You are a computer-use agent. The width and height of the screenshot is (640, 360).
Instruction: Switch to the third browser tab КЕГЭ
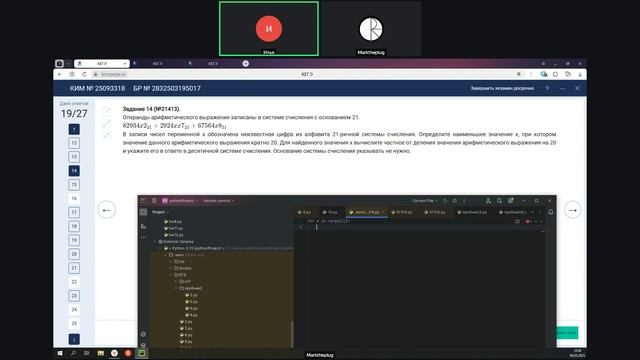[213, 64]
